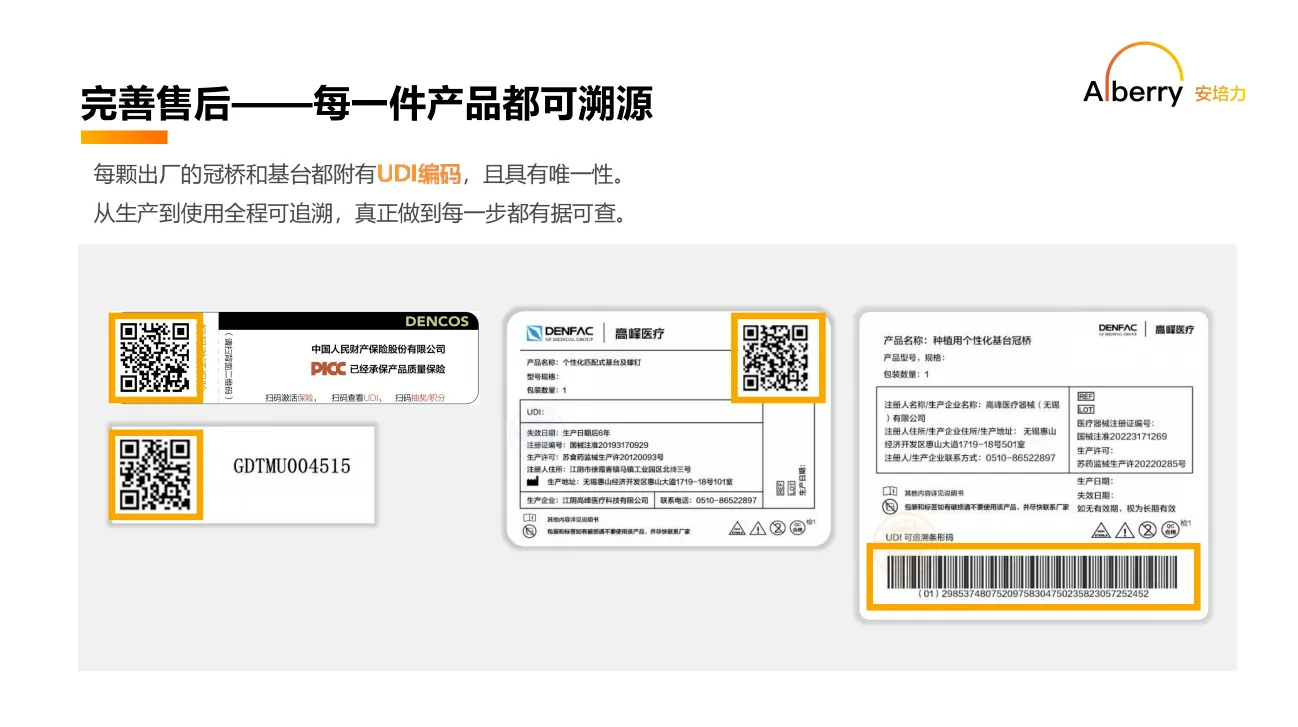Click 产品型号, 规格 on the 种植用个性化基台冠桥 label

tap(914, 357)
